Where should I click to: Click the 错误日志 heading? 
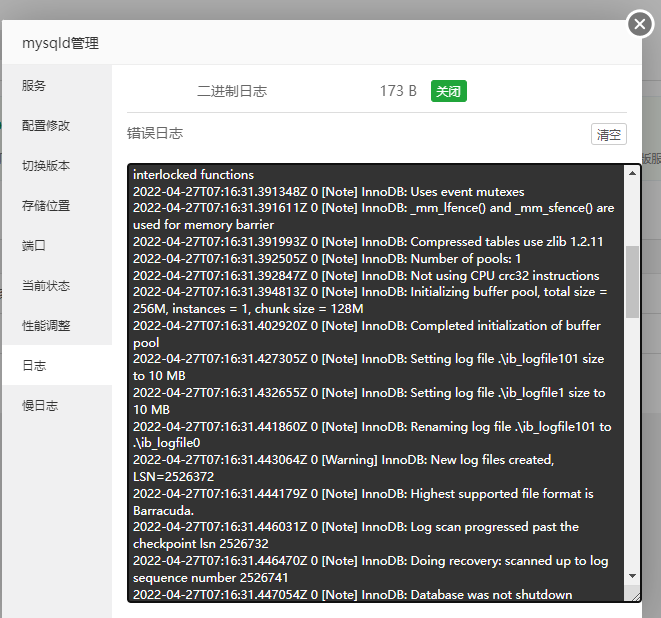155,134
